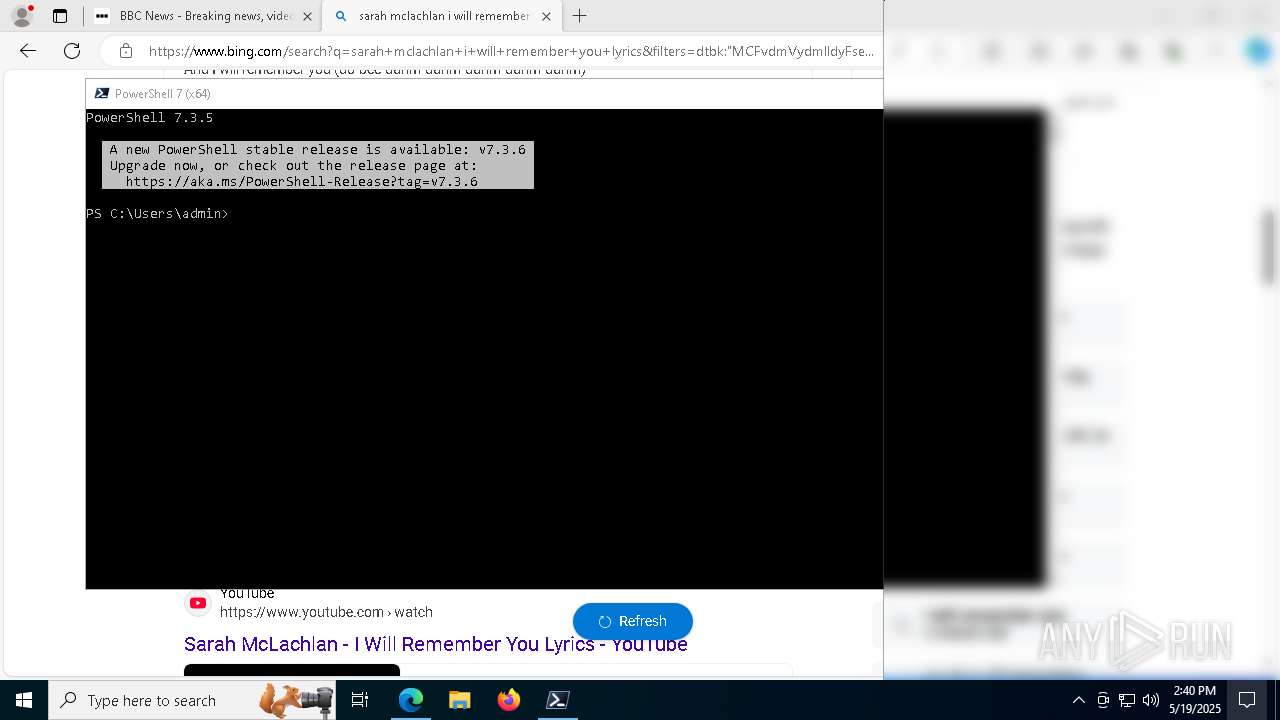Click the YouTube favicon in search result

pyautogui.click(x=198, y=603)
